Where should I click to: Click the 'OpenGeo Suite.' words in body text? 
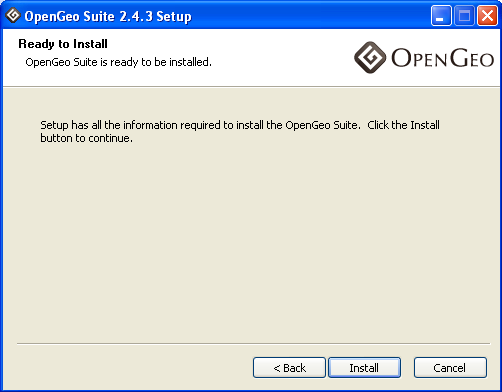click(323, 125)
